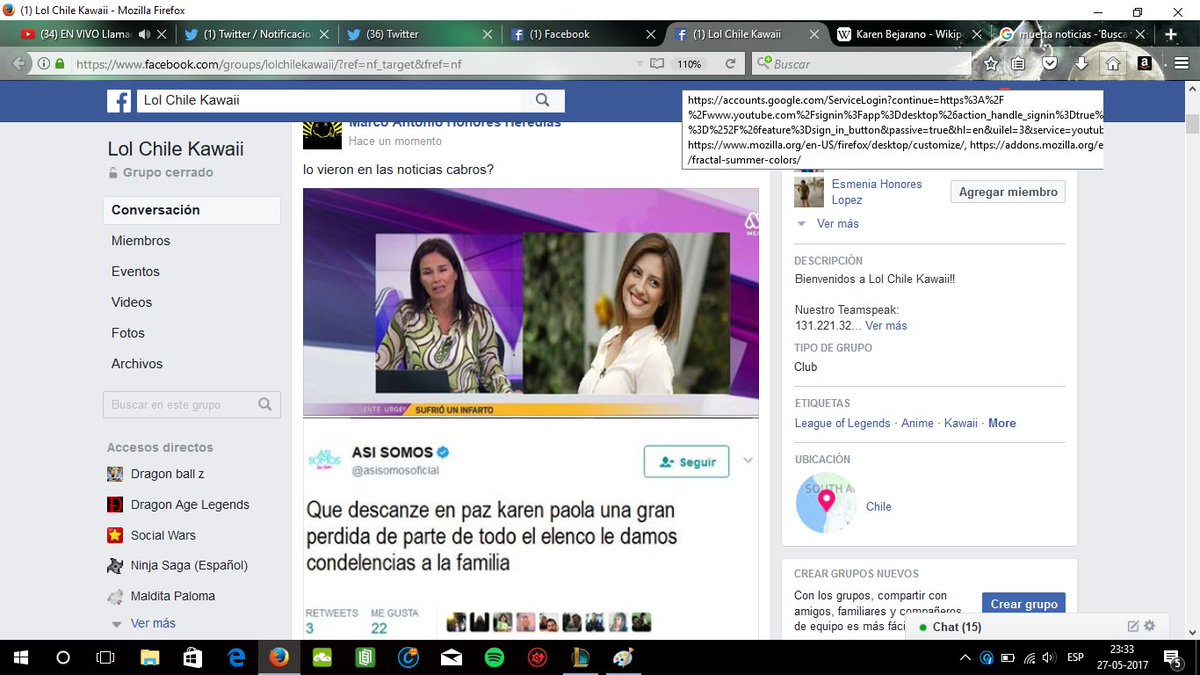Screen dimensions: 1200x675
Task: Open League of Legends taskbar icon
Action: click(x=580, y=658)
